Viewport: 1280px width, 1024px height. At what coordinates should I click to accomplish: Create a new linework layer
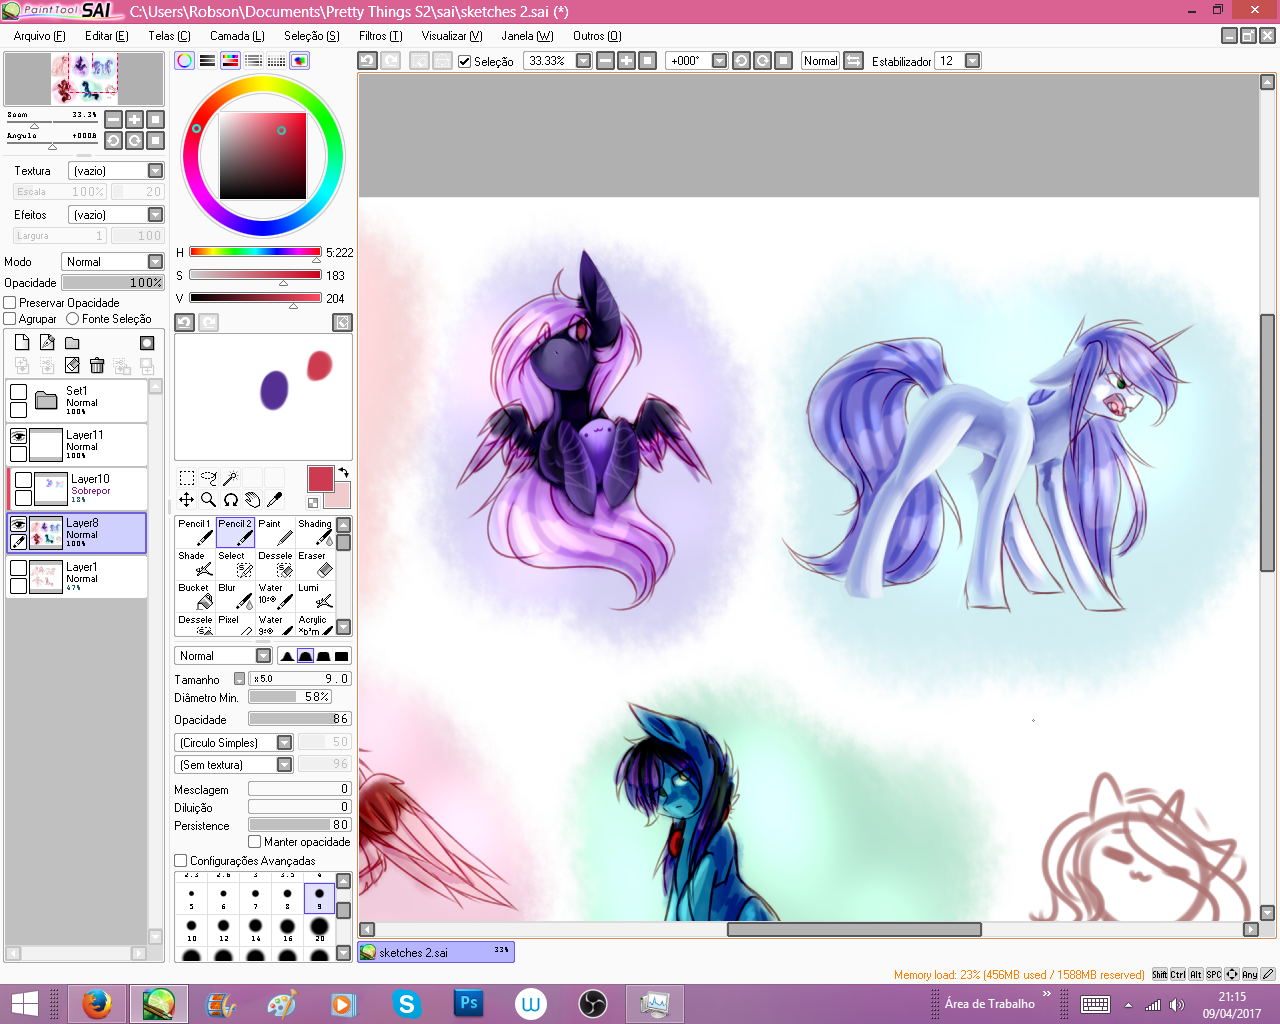click(x=47, y=342)
